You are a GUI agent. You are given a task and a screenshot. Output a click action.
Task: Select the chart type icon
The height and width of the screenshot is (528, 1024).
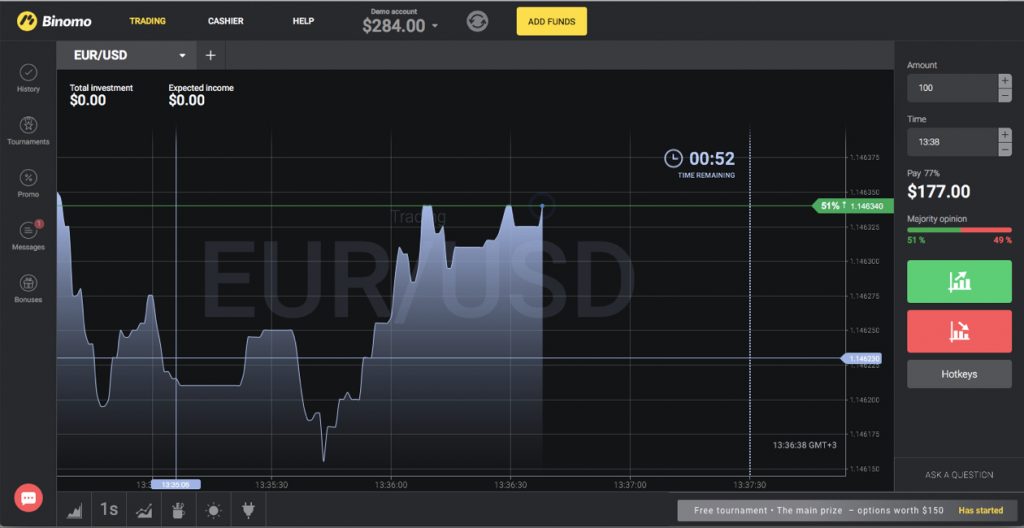[x=75, y=510]
